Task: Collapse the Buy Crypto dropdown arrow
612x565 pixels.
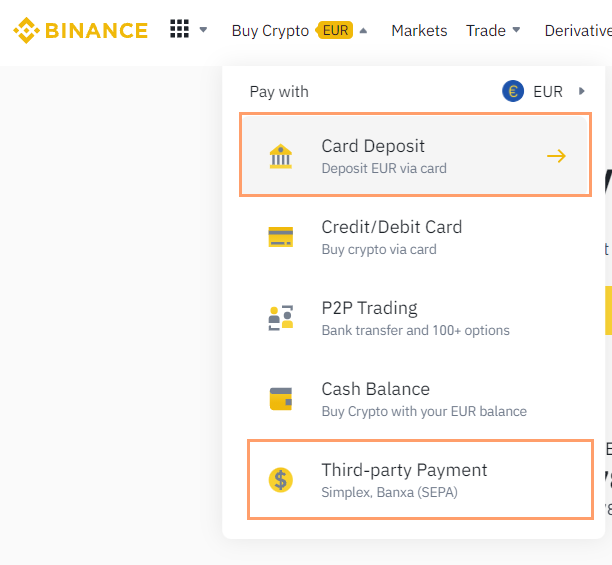Action: tap(363, 30)
